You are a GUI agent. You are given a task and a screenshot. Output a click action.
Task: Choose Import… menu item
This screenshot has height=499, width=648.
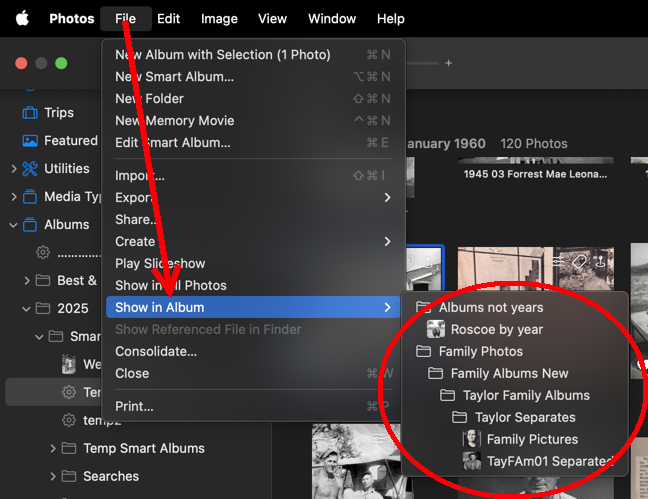click(253, 176)
